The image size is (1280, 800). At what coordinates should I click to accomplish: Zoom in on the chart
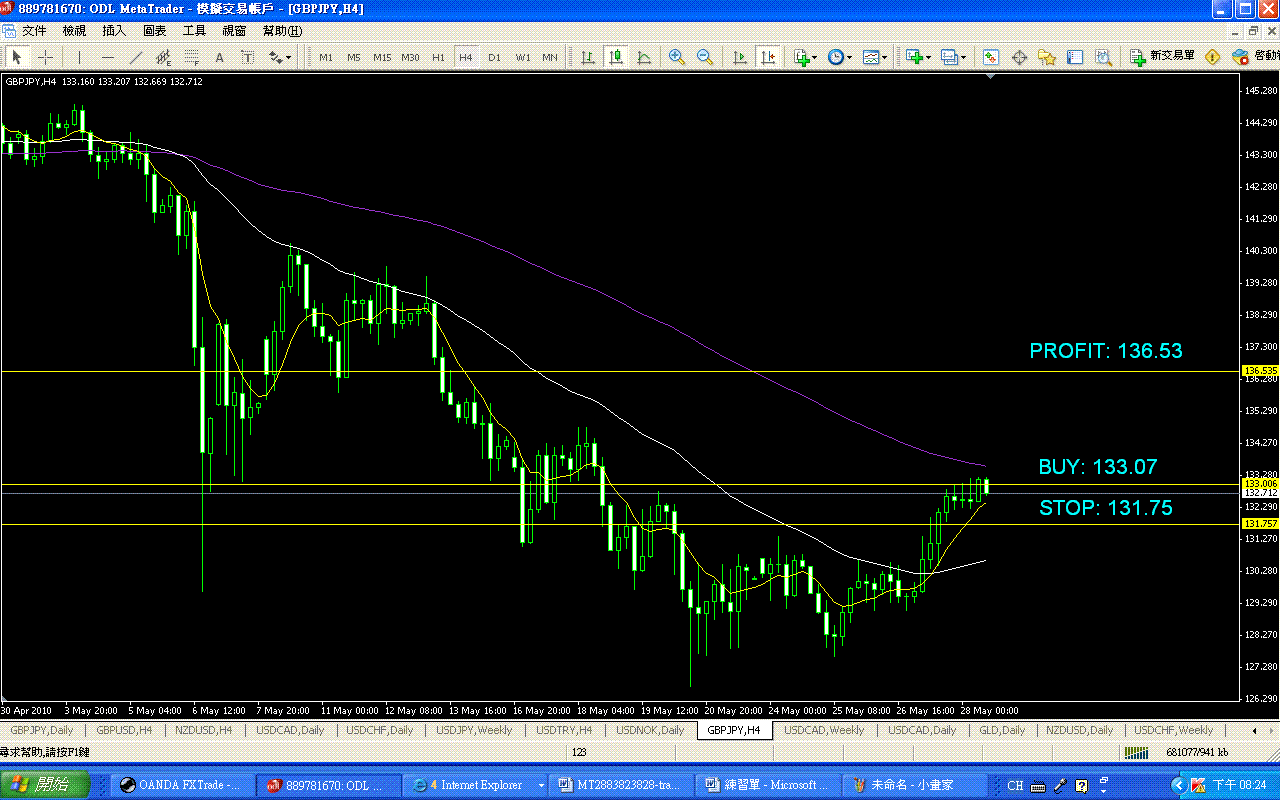point(675,57)
